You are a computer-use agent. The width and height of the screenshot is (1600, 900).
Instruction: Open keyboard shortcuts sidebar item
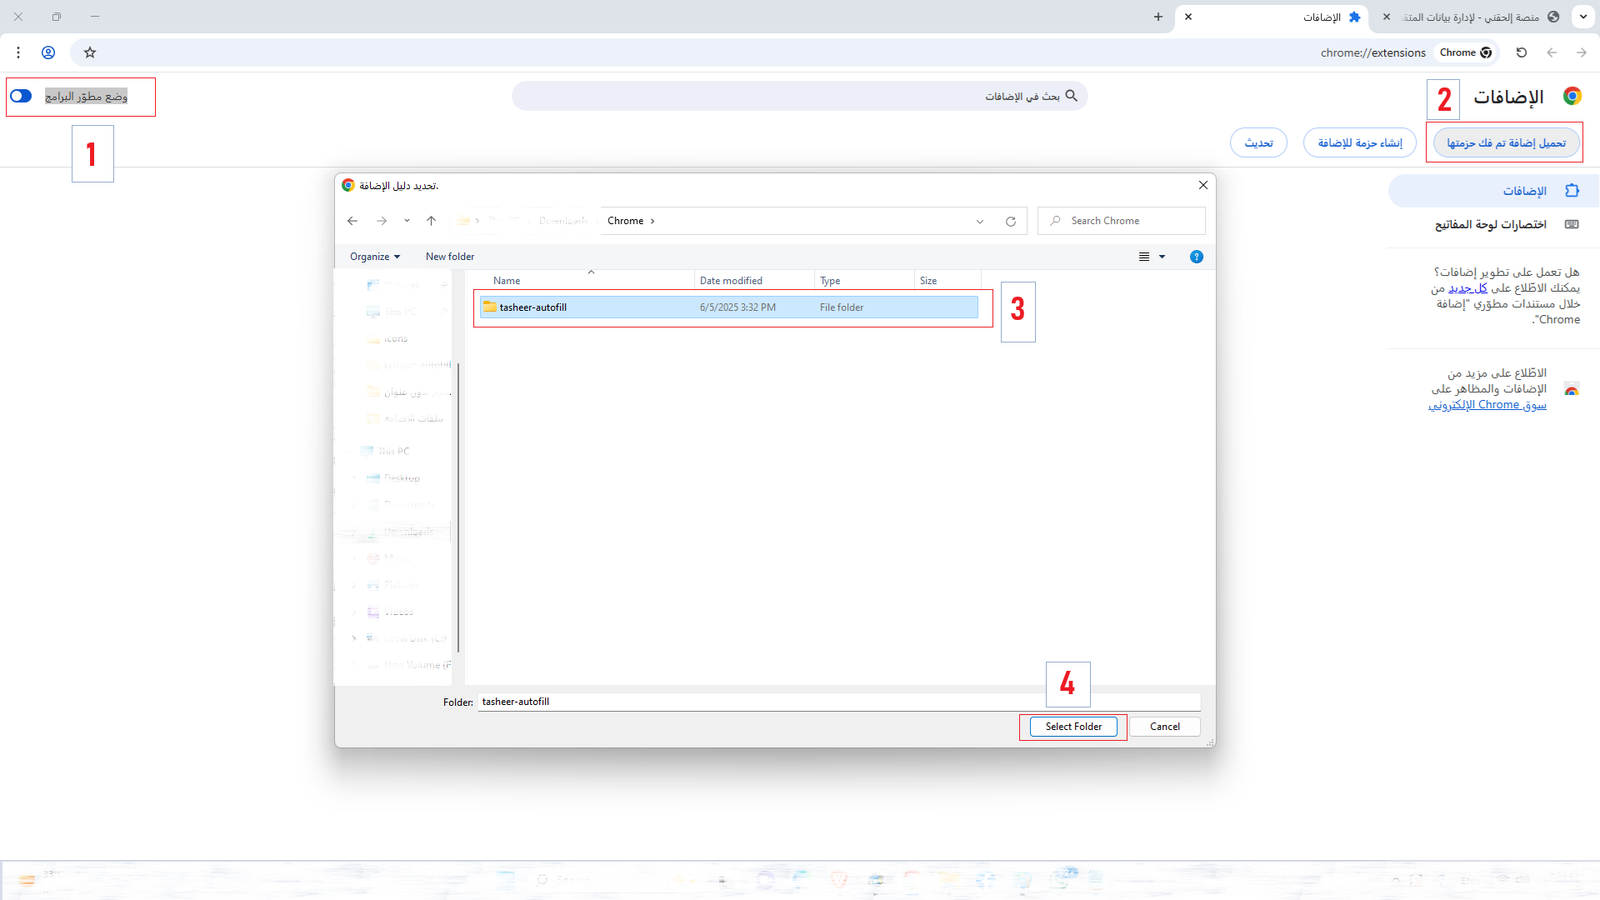coord(1490,224)
